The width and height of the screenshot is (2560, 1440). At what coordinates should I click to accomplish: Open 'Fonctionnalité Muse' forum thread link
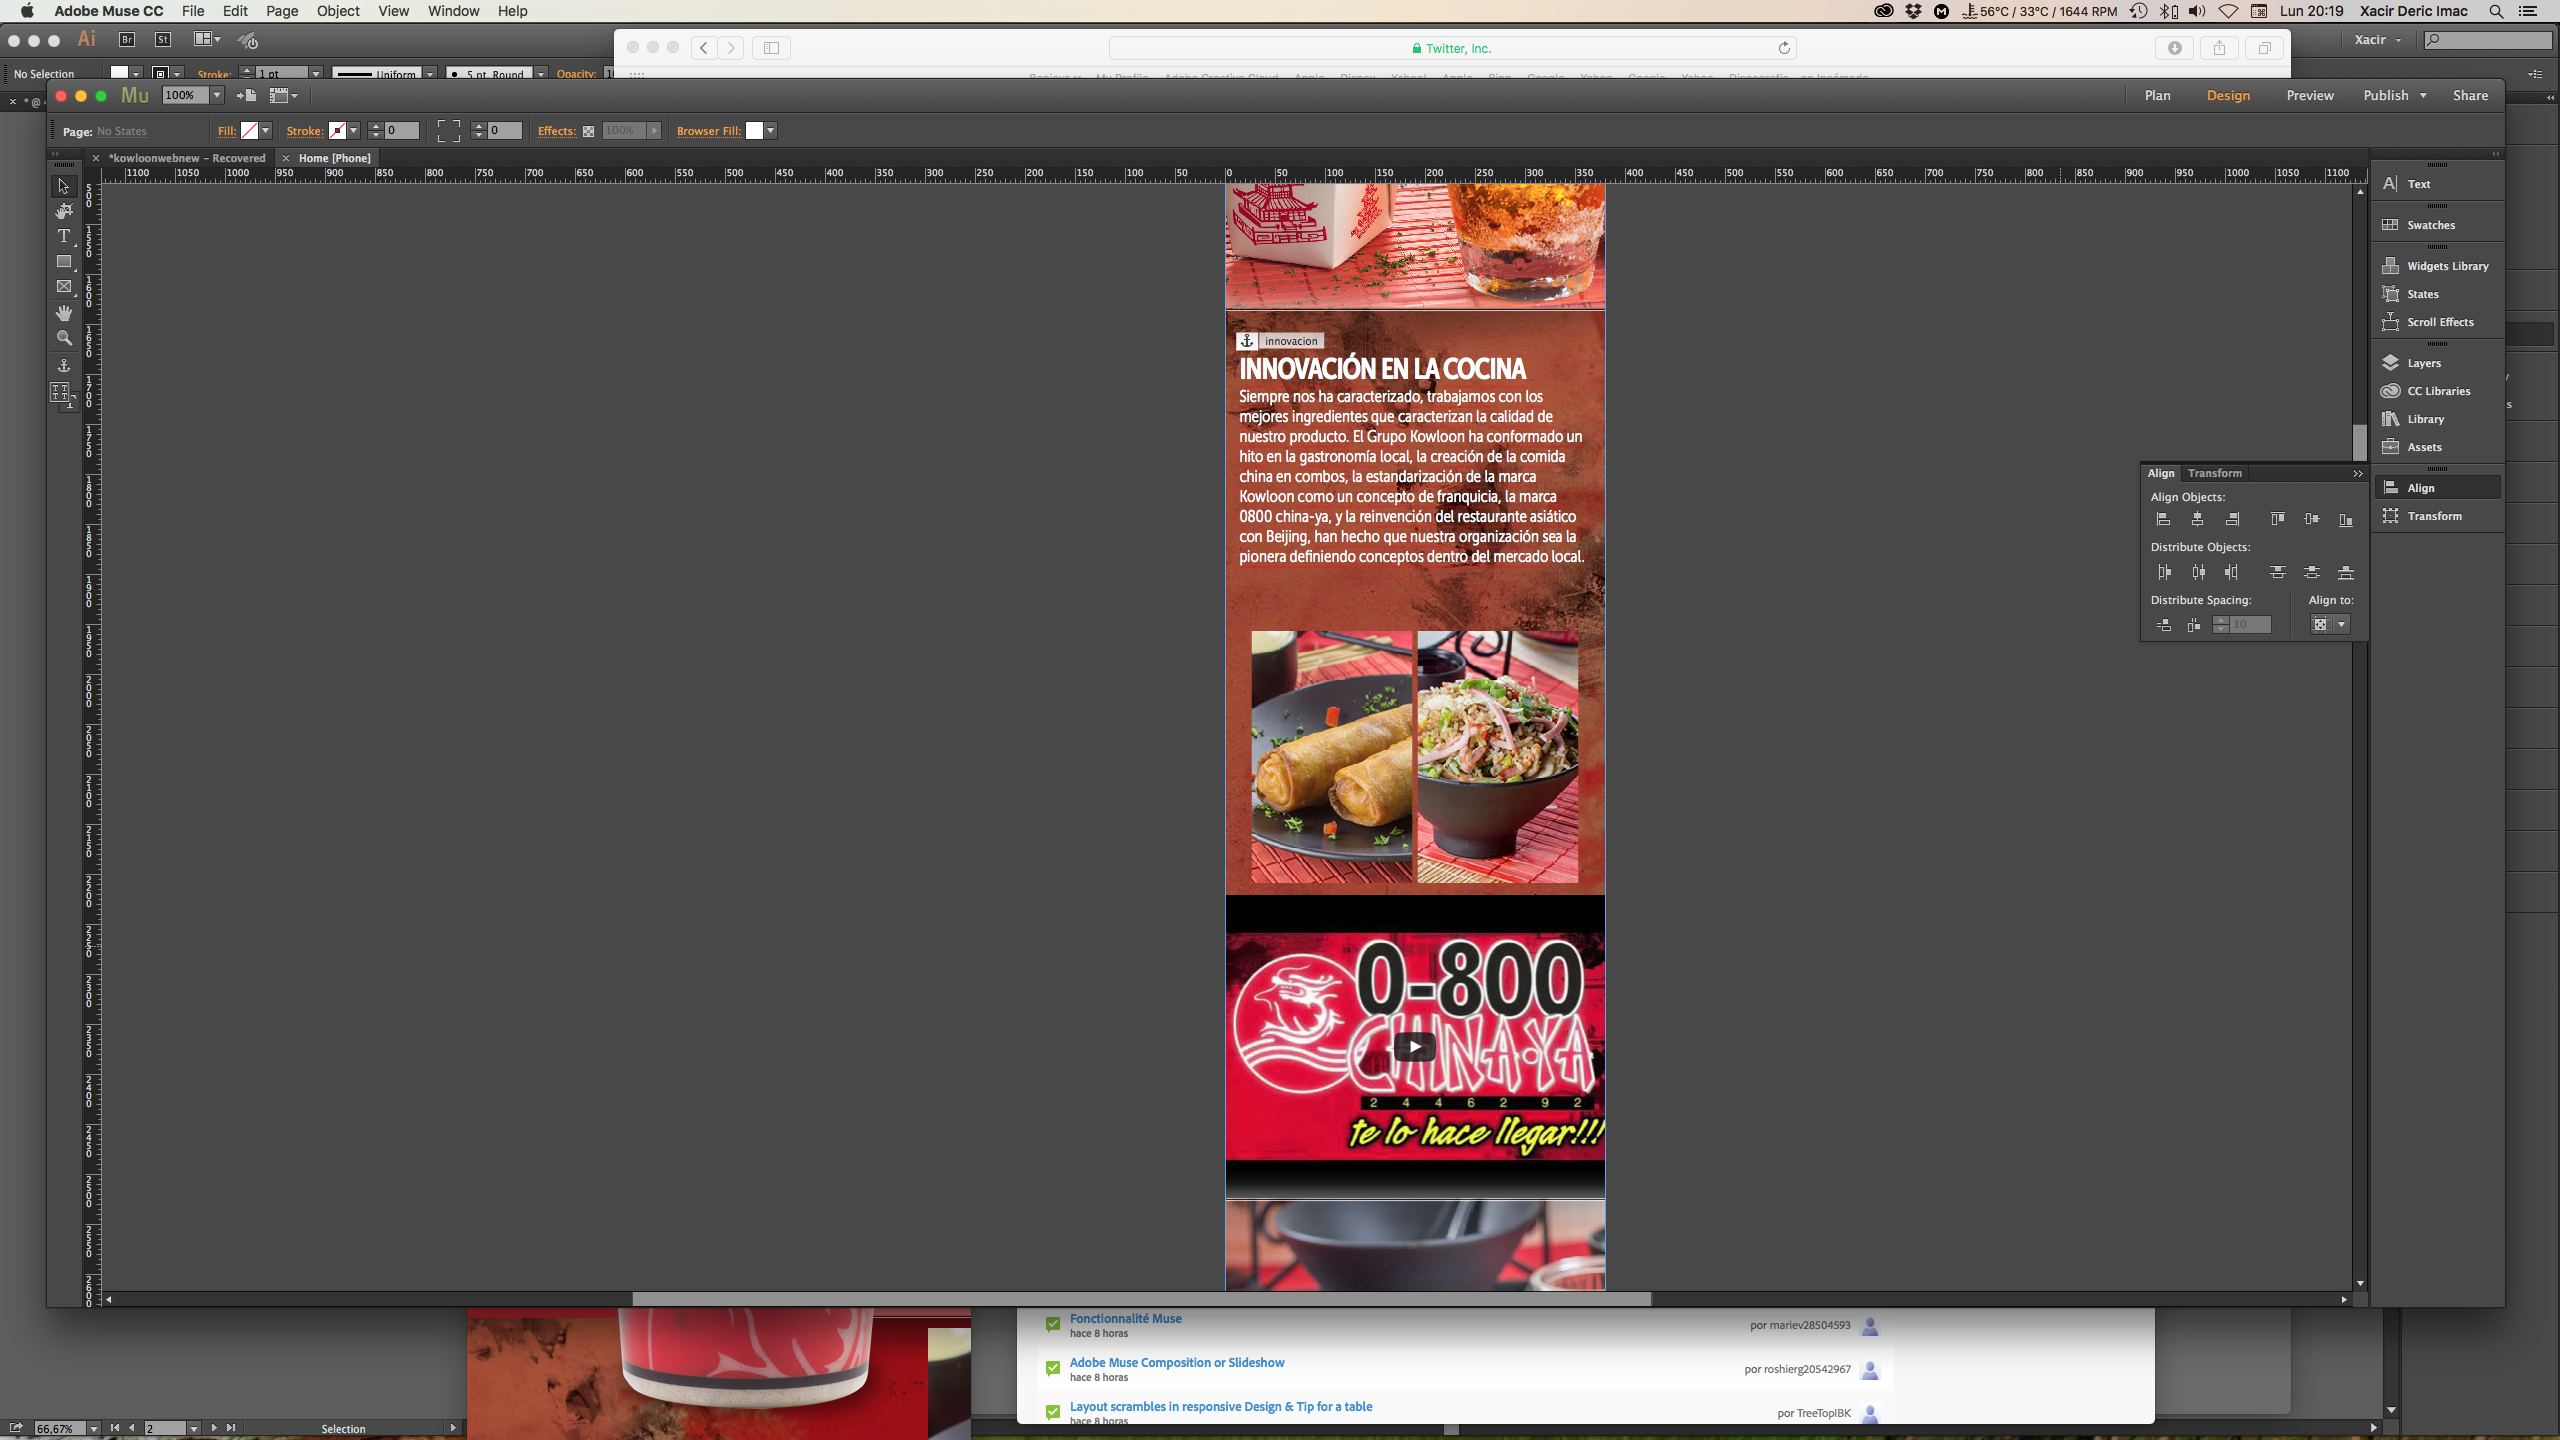click(x=1125, y=1318)
